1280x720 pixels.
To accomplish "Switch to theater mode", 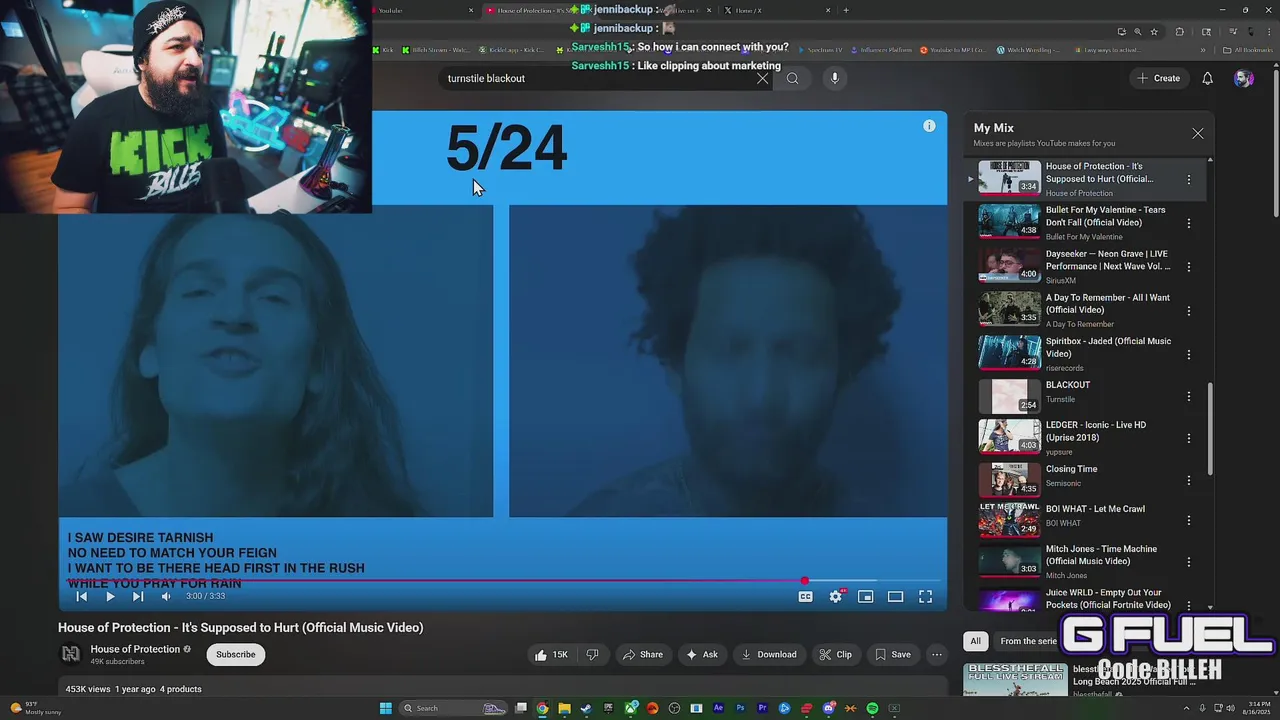I will coord(896,596).
